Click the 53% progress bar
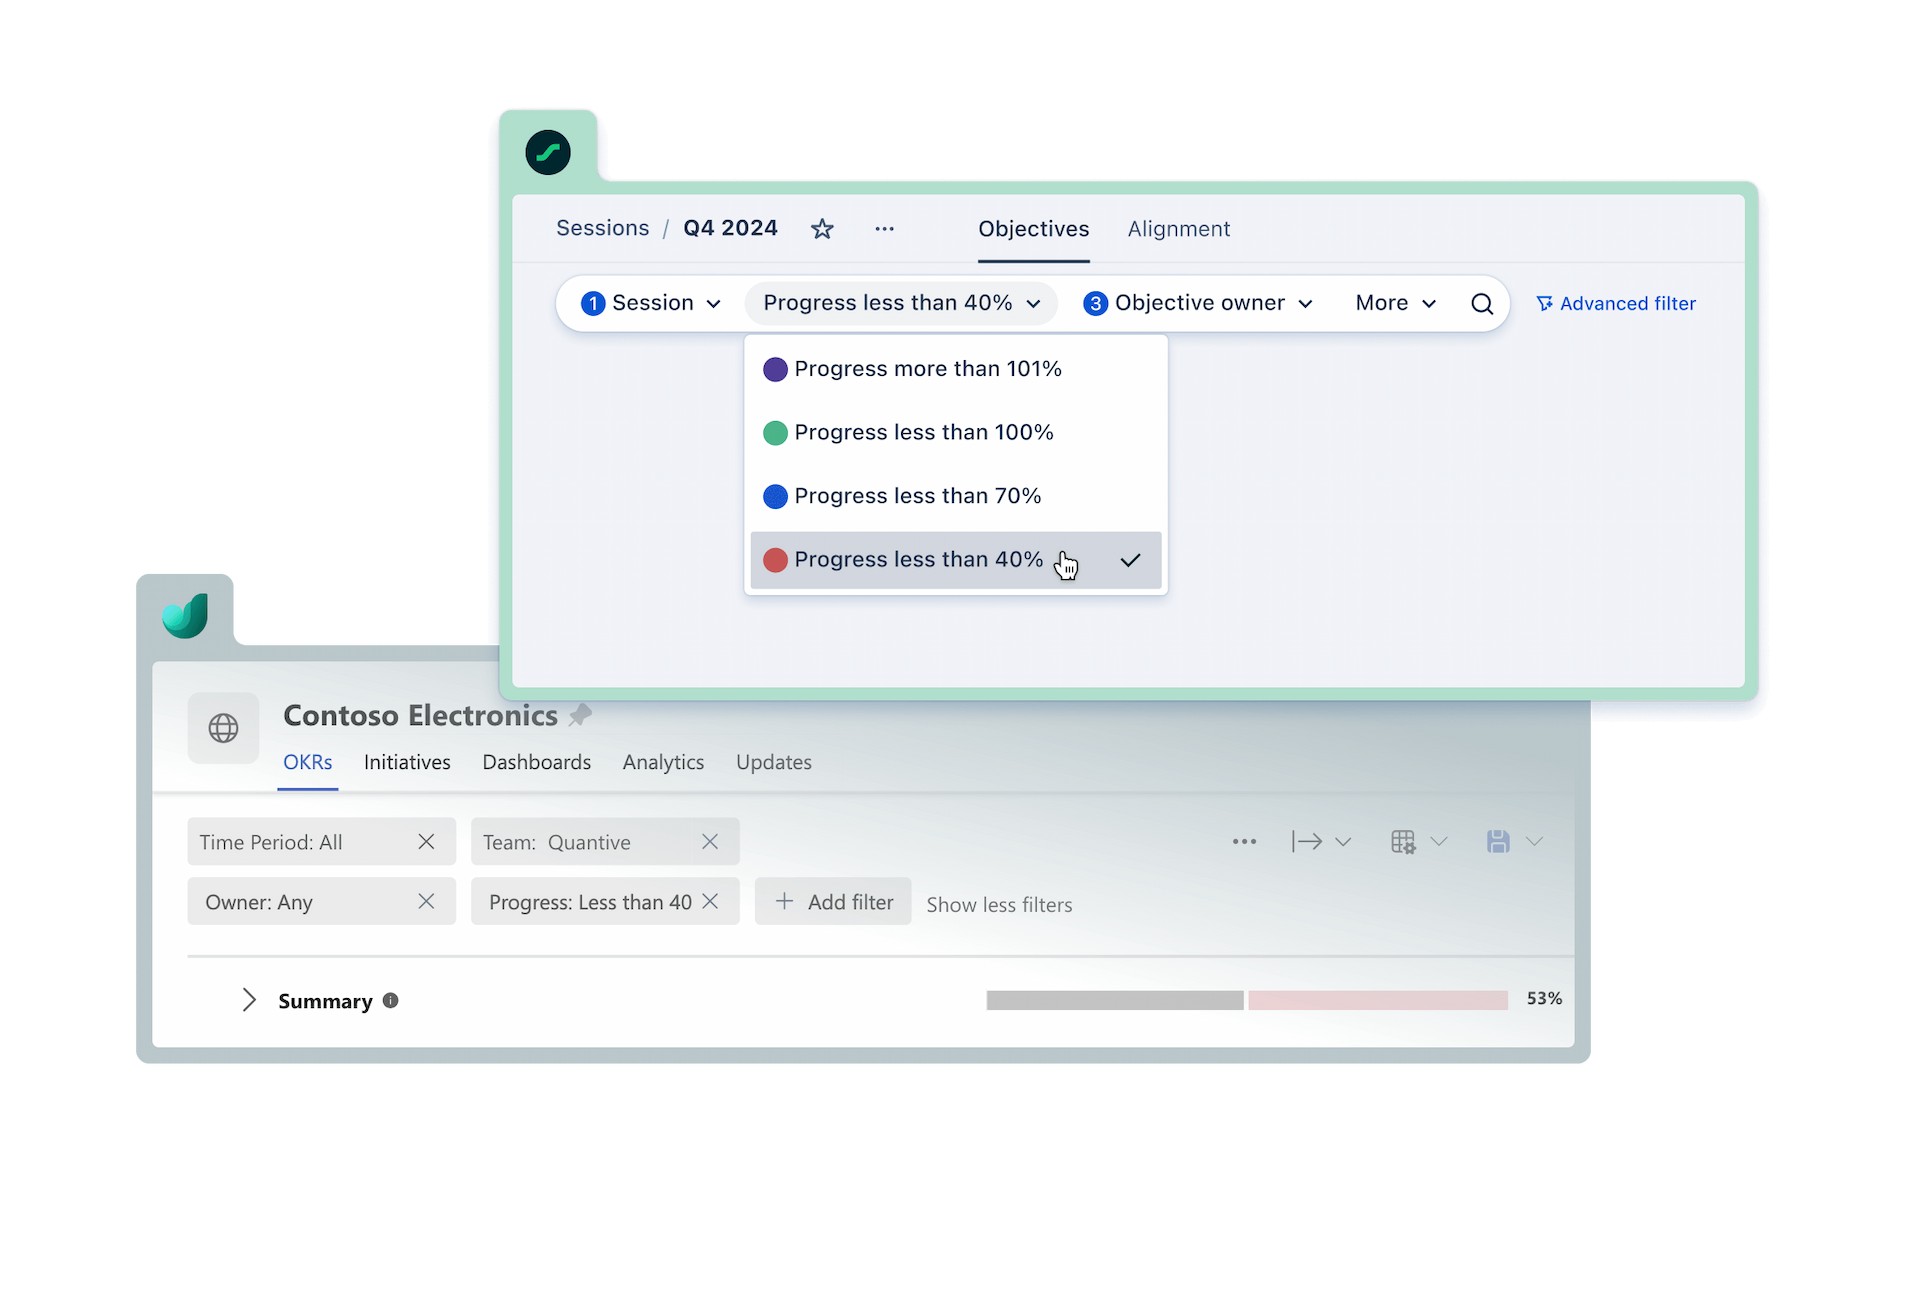Image resolution: width=1920 pixels, height=1297 pixels. (x=1245, y=1000)
